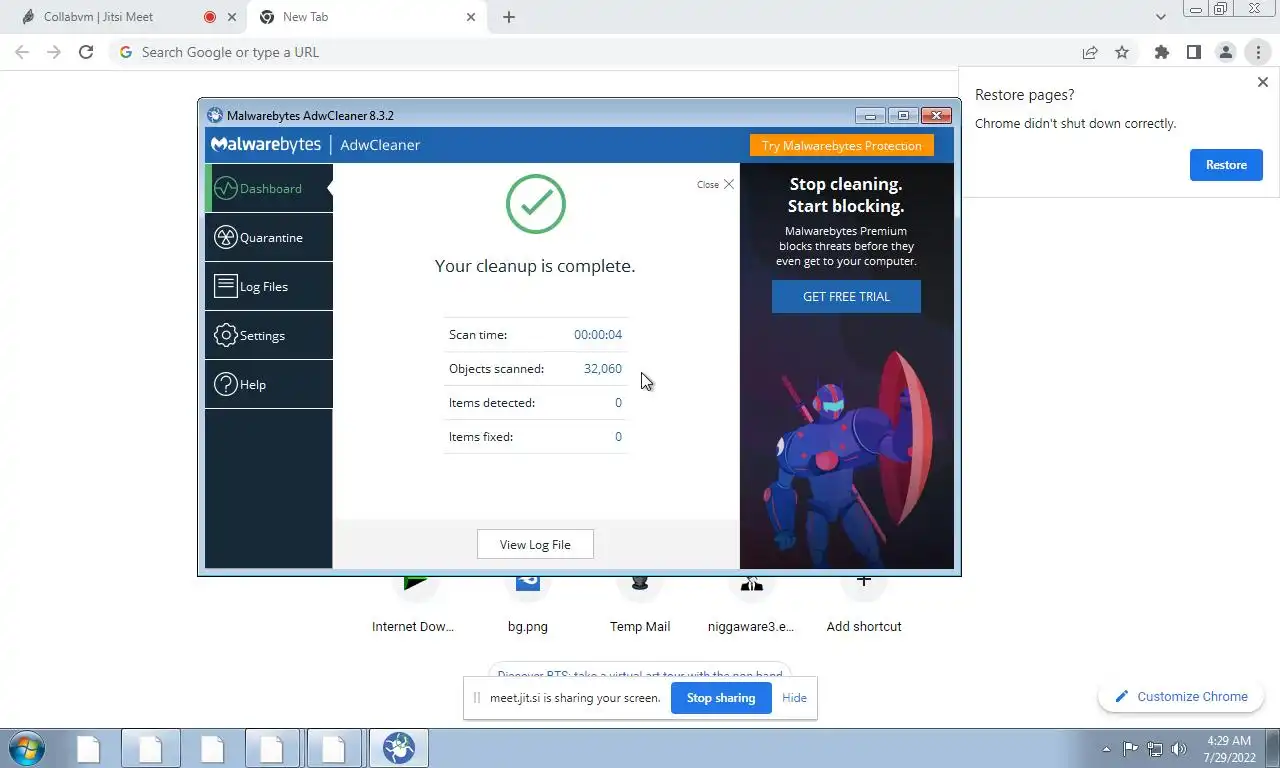The height and width of the screenshot is (768, 1280).
Task: Click the Show desktop strip
Action: point(1273,749)
